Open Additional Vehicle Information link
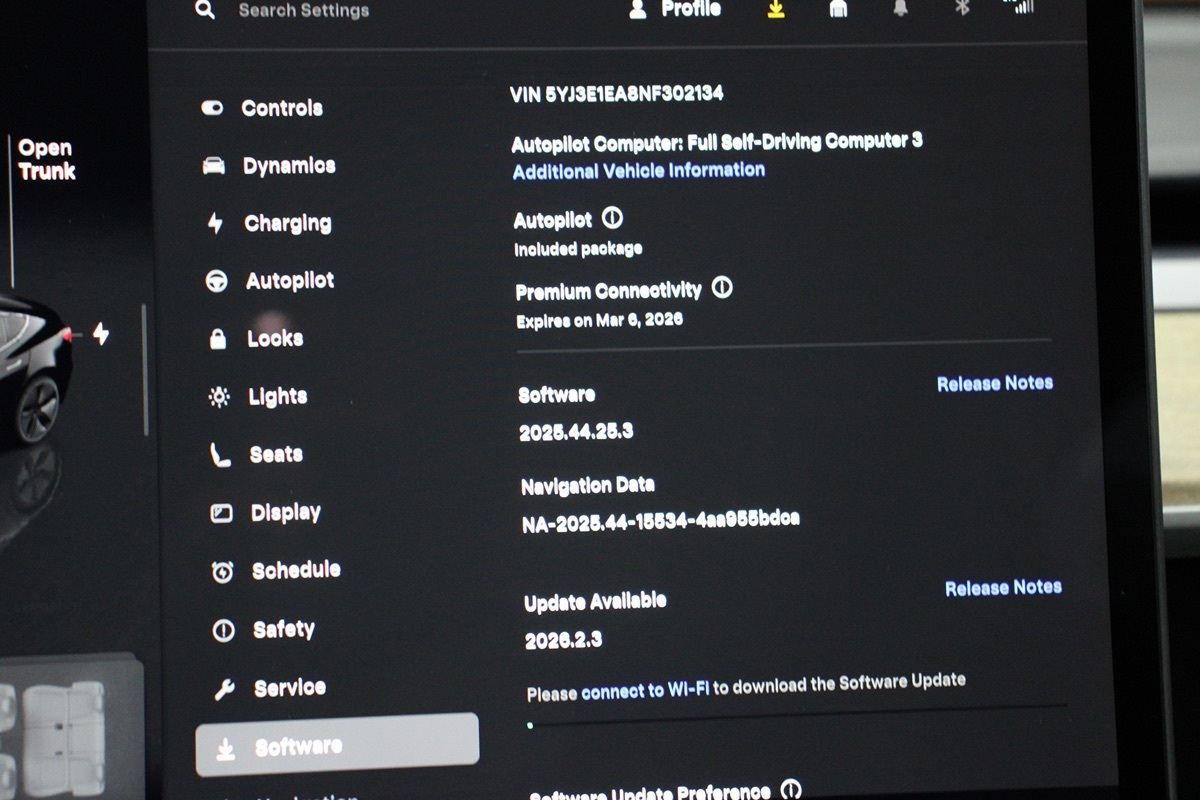1200x800 pixels. pyautogui.click(x=638, y=171)
